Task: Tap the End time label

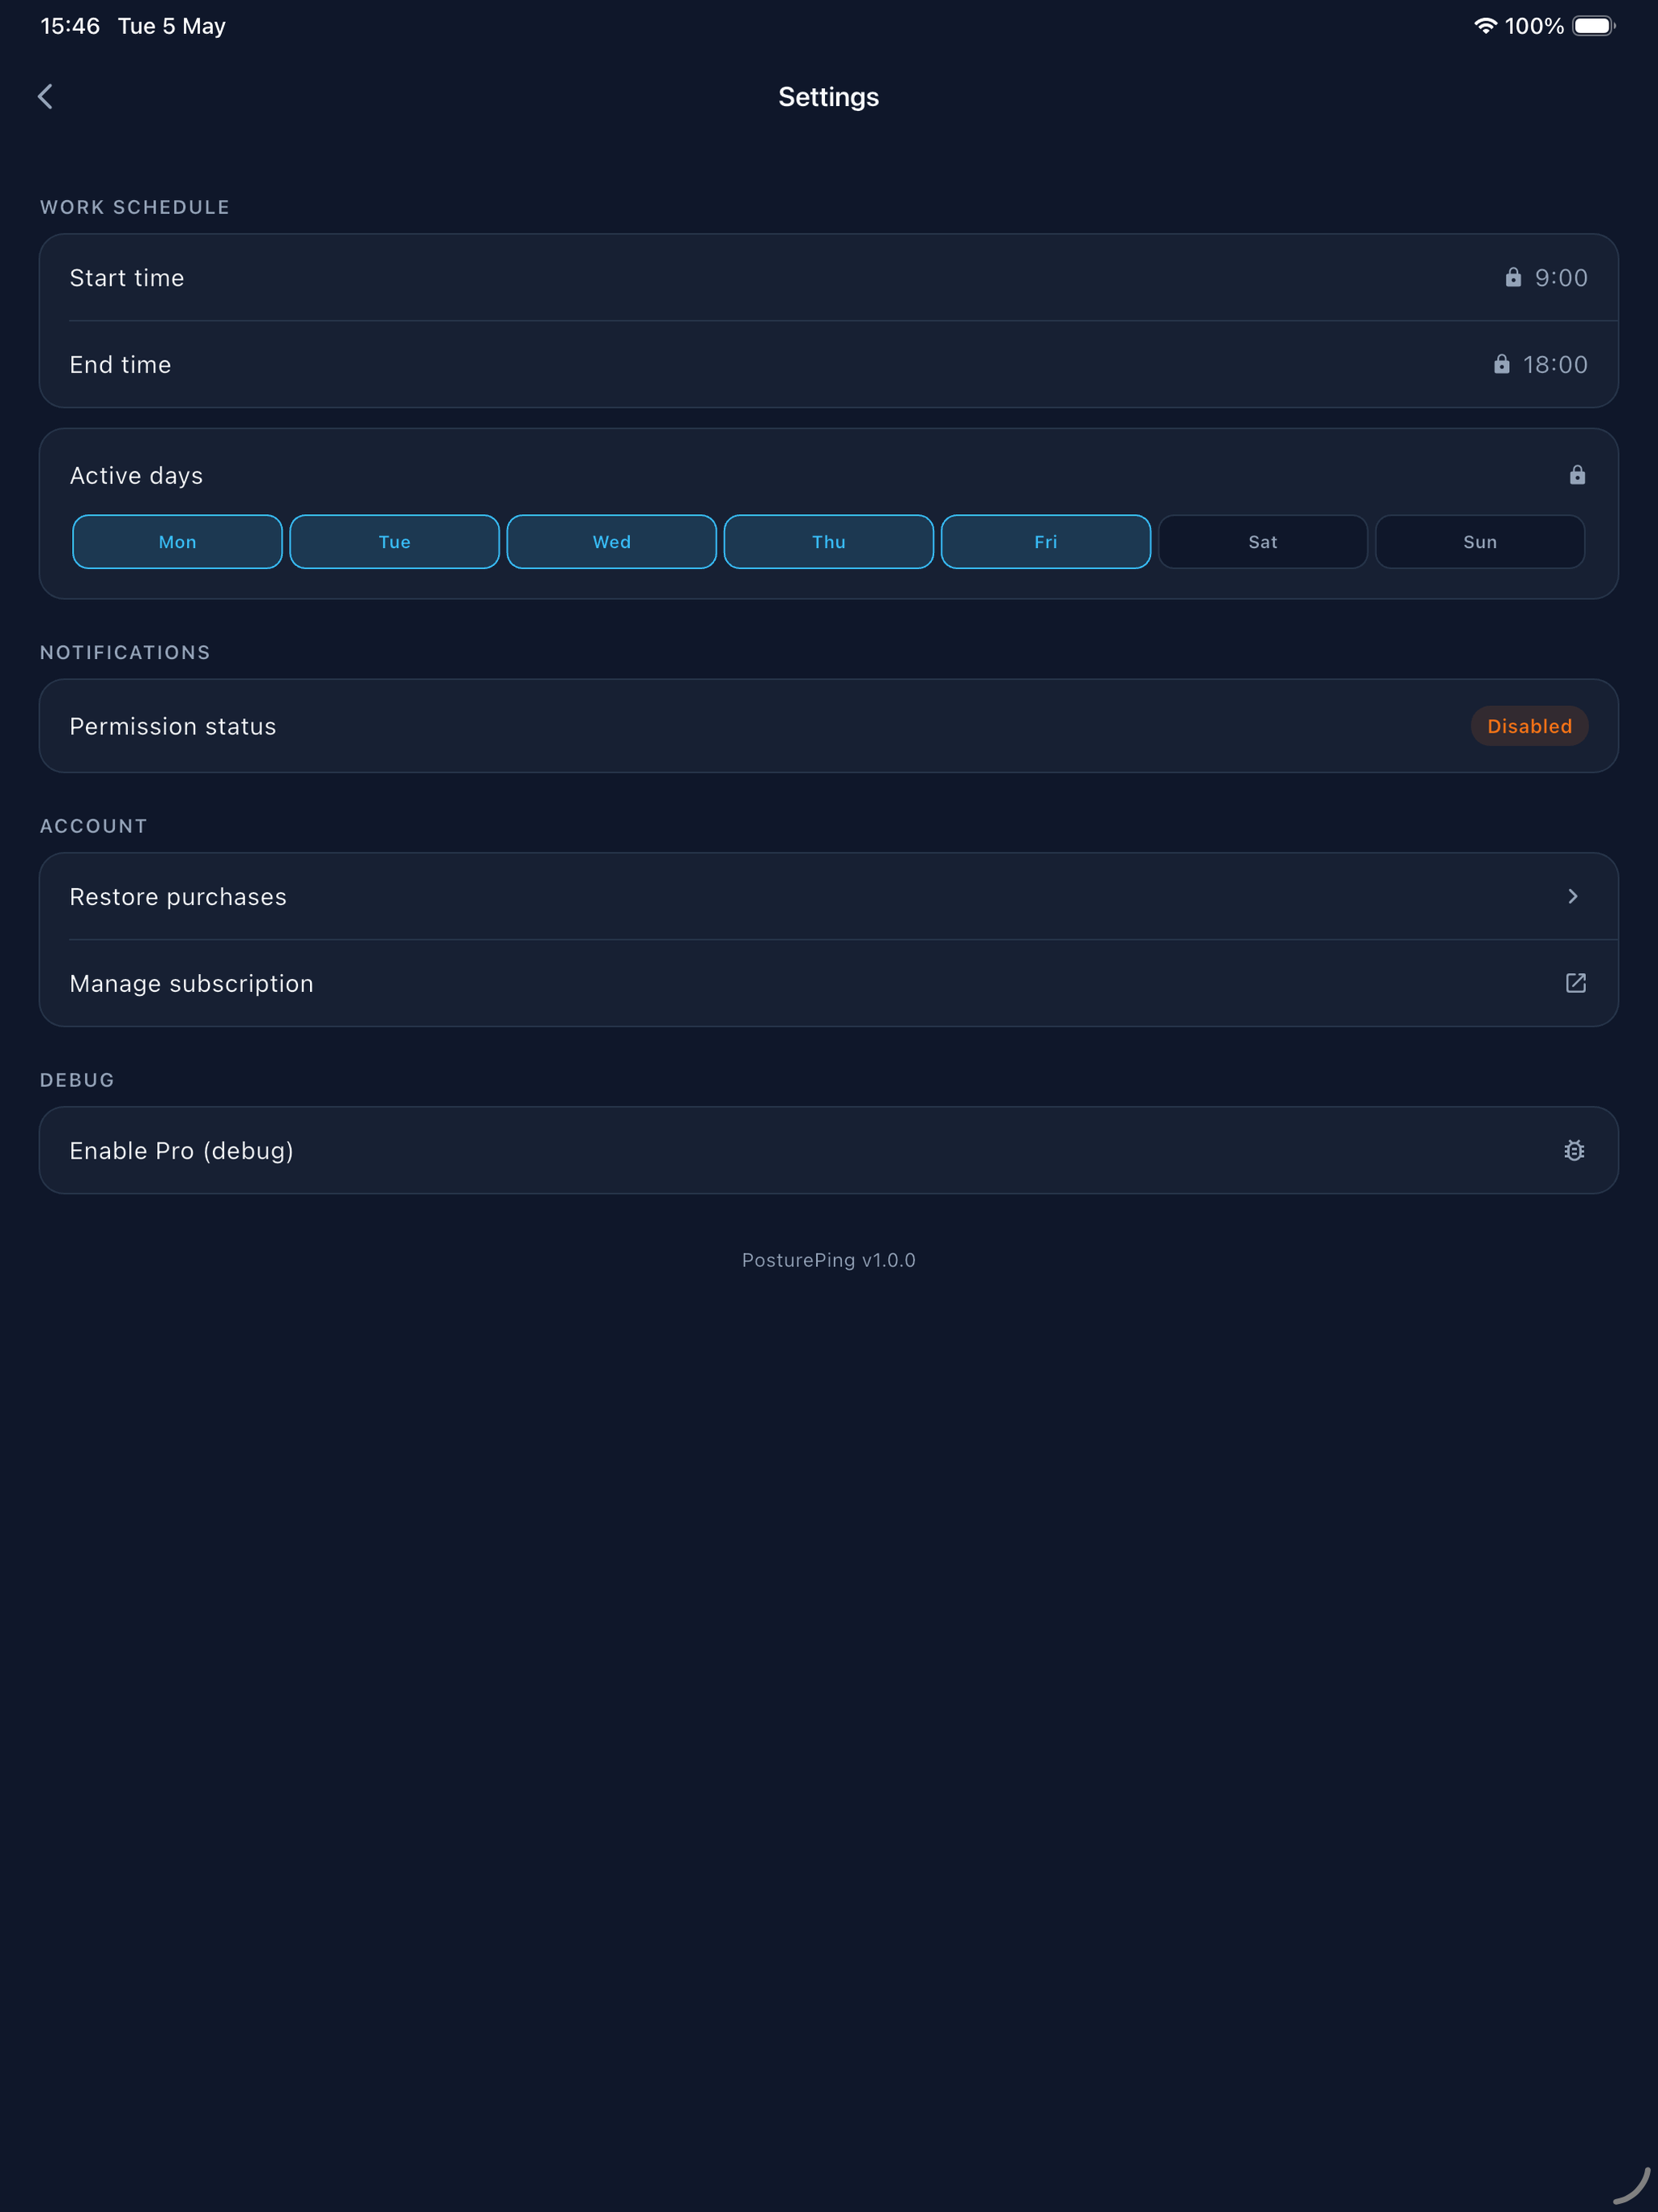Action: tap(120, 365)
